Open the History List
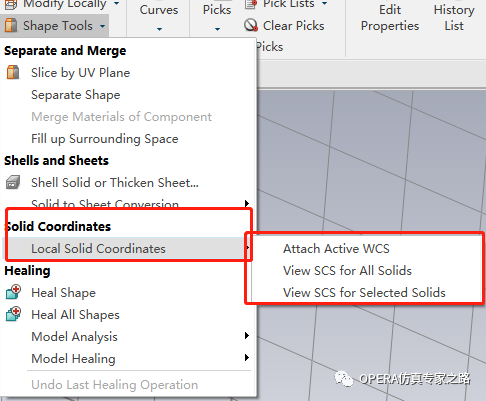This screenshot has height=401, width=486. pyautogui.click(x=454, y=17)
